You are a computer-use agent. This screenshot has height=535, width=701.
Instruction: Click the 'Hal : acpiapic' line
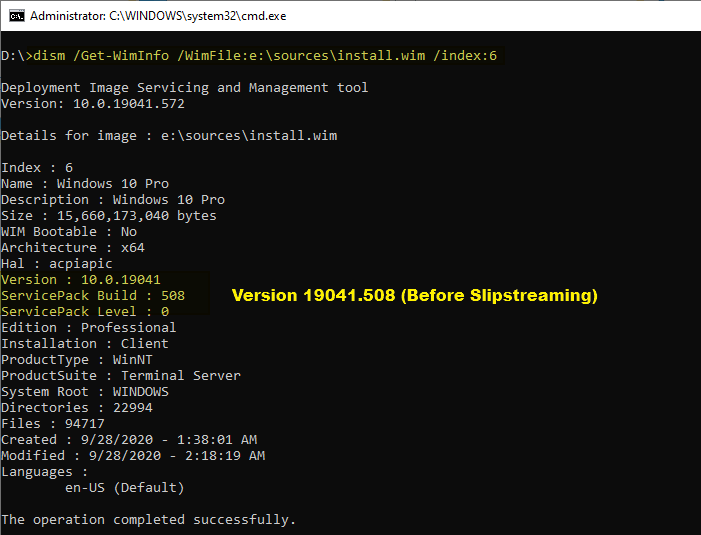57,264
